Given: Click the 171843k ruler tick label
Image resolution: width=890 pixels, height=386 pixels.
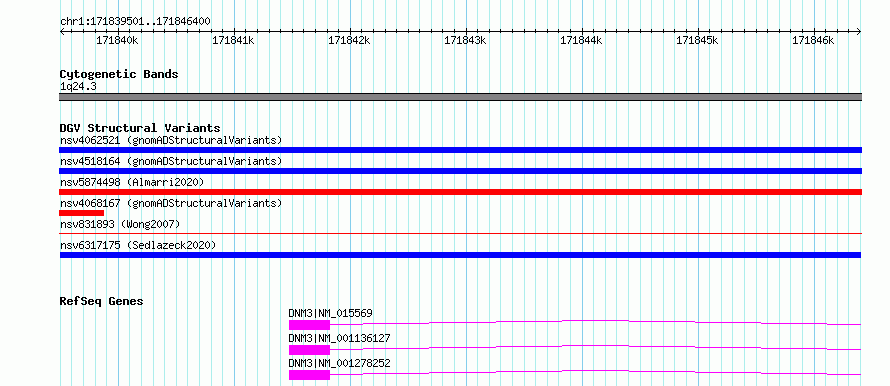Looking at the screenshot, I should click(465, 40).
